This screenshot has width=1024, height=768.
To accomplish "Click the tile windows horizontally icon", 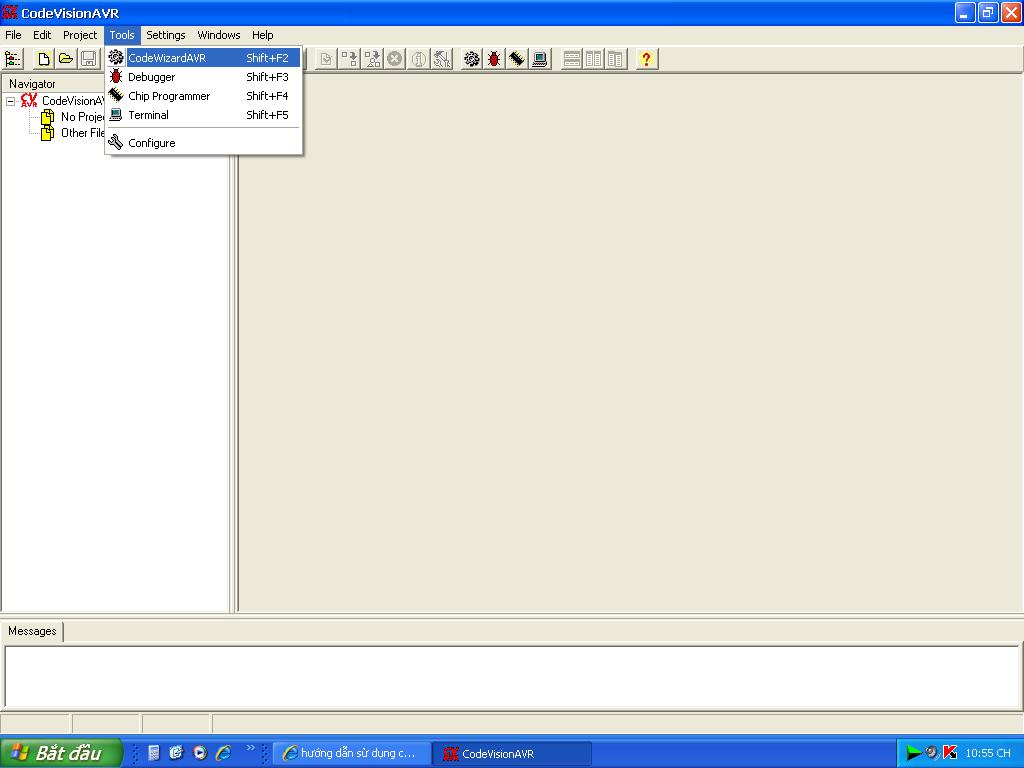I will click(x=571, y=59).
